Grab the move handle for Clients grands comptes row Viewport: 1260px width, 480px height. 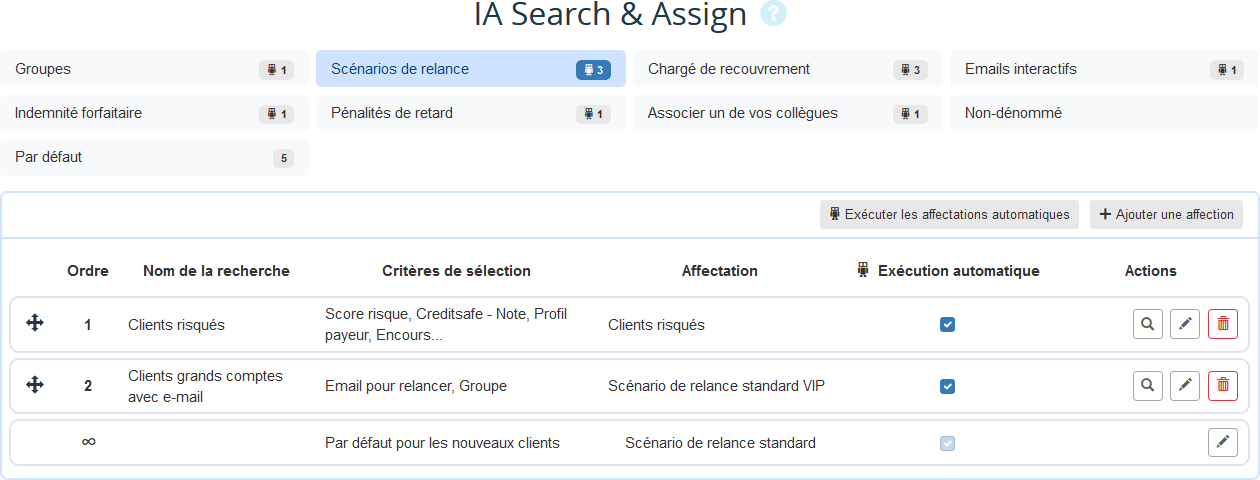34,385
